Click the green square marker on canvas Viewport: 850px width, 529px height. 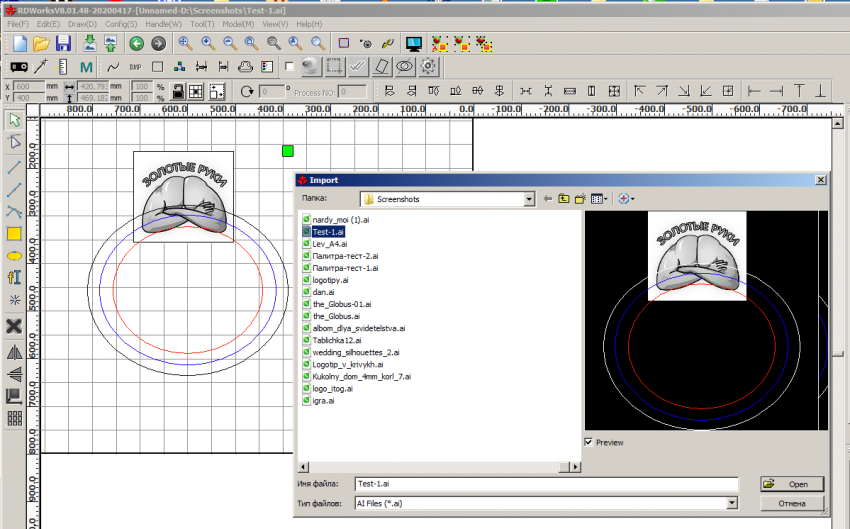pyautogui.click(x=288, y=151)
